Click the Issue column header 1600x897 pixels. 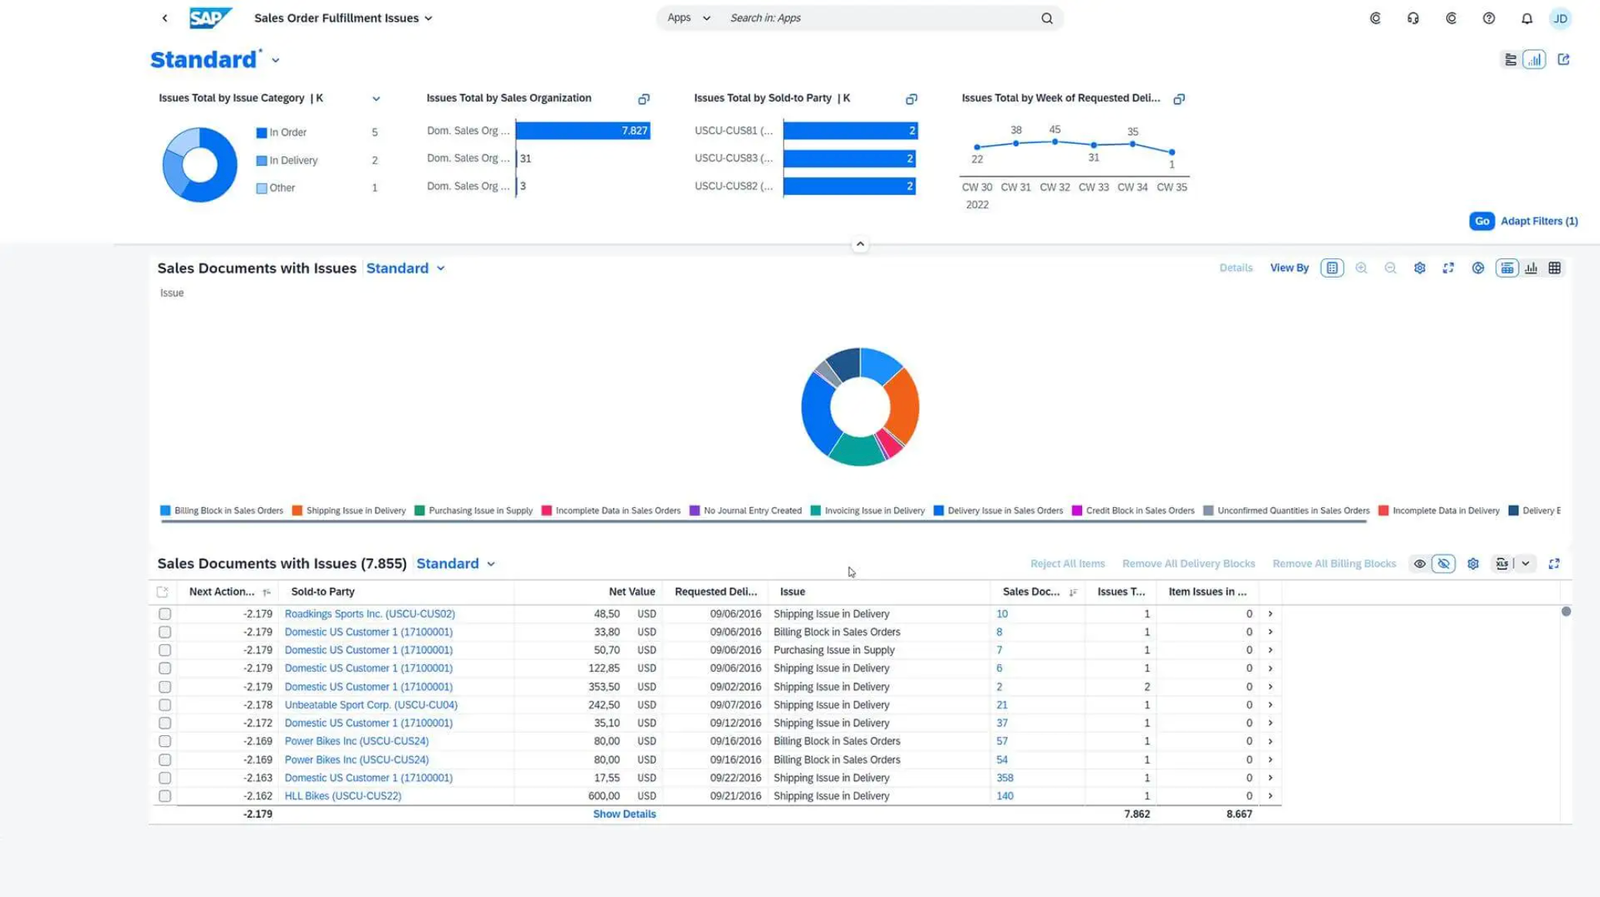(x=792, y=592)
